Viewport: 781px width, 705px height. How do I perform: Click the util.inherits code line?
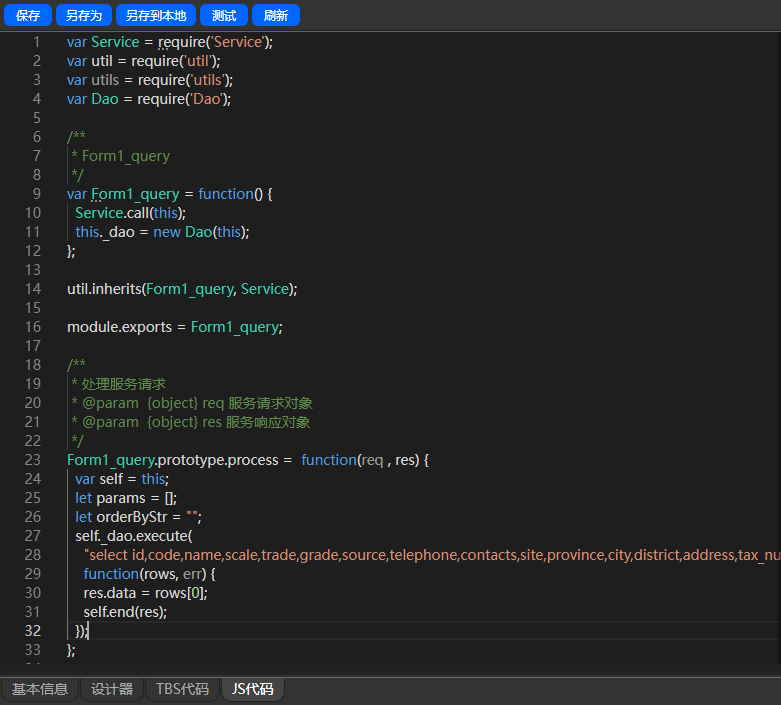pyautogui.click(x=182, y=289)
